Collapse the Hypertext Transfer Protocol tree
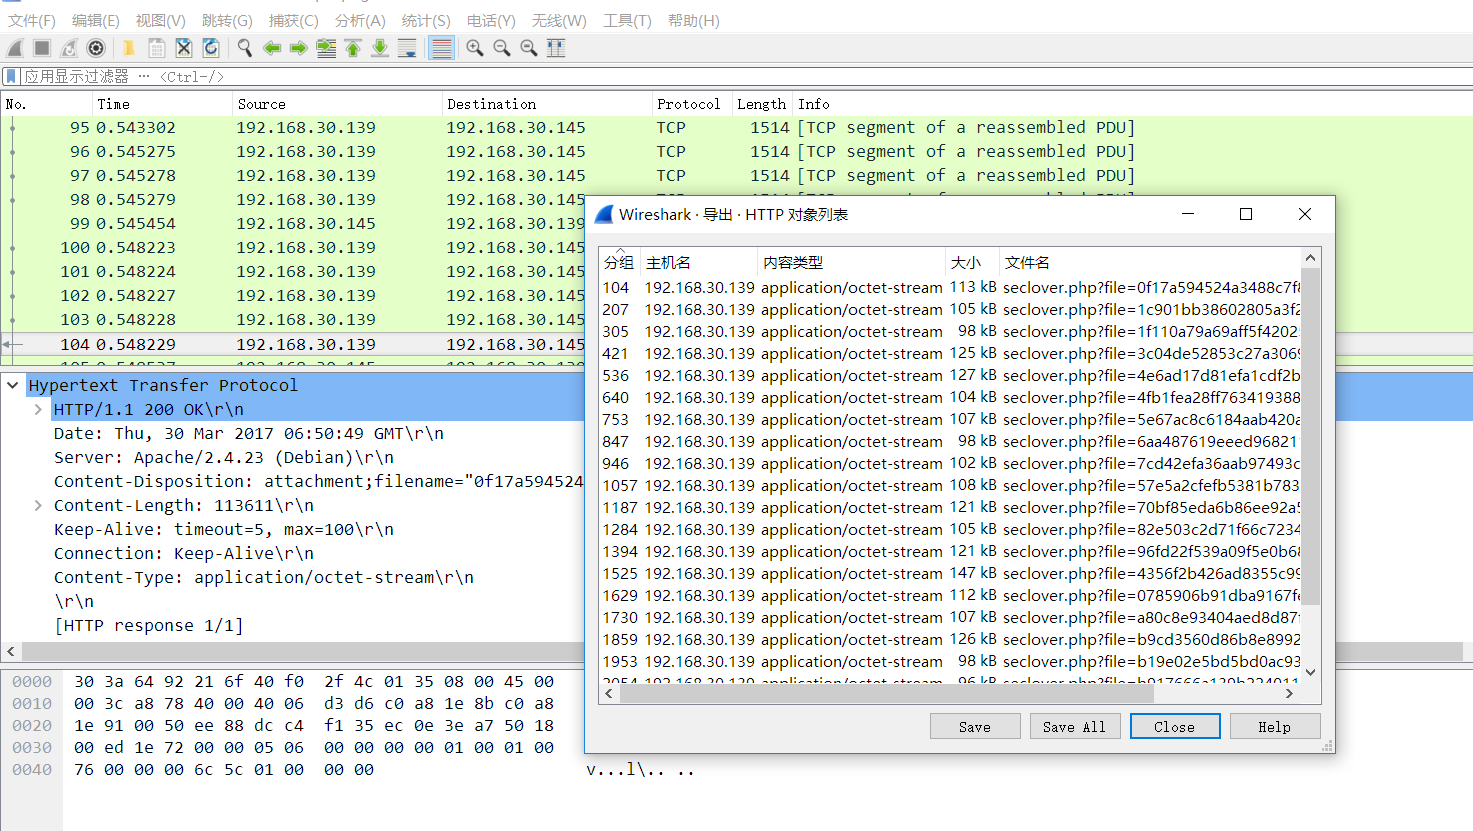This screenshot has width=1473, height=831. coord(13,385)
